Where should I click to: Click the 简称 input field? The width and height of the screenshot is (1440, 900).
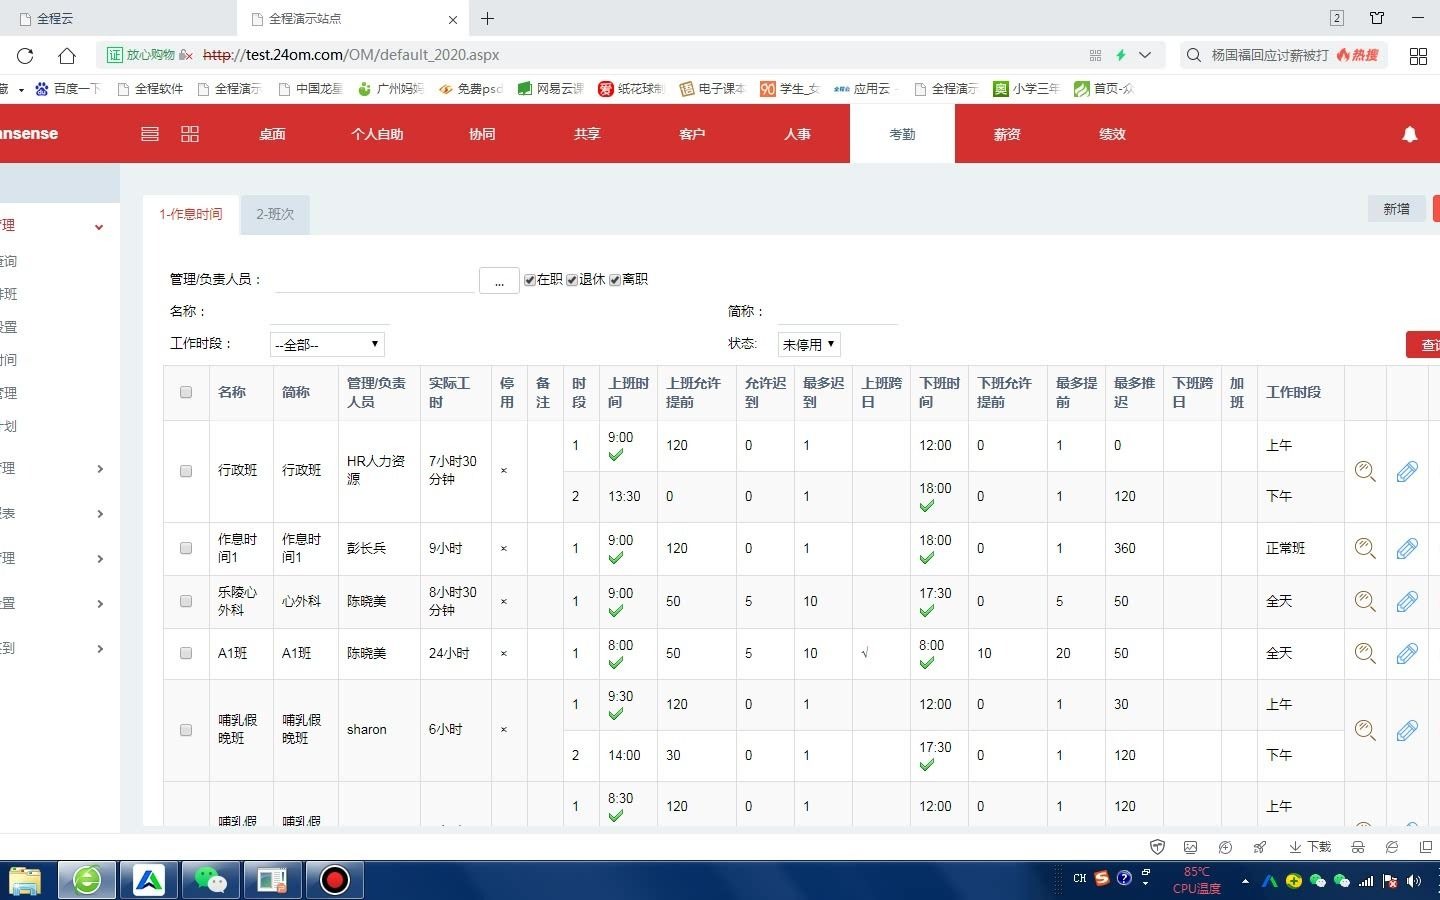point(838,312)
